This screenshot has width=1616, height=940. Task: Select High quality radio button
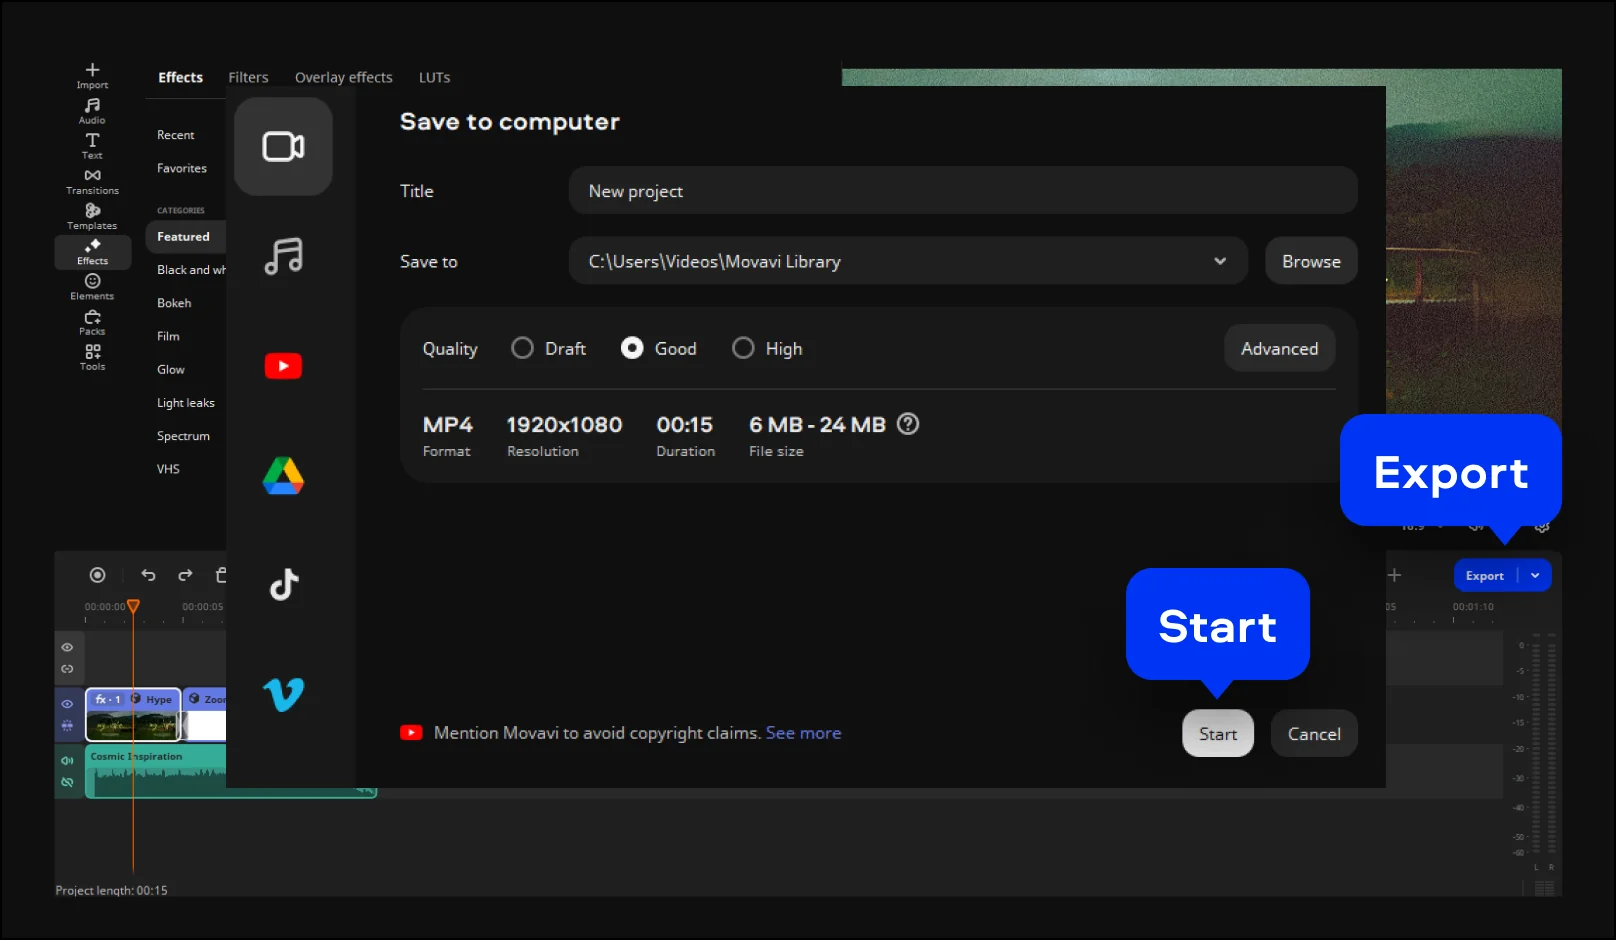[x=743, y=348]
